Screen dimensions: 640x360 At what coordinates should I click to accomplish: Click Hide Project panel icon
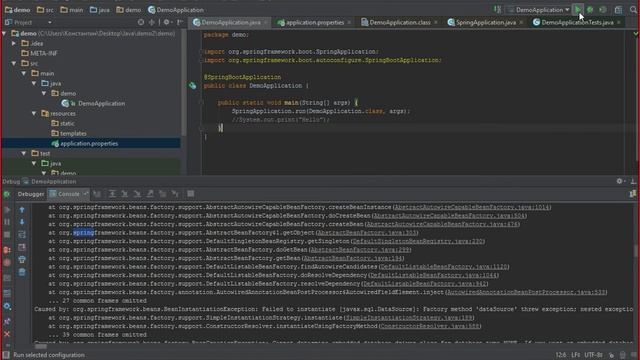[x=180, y=22]
